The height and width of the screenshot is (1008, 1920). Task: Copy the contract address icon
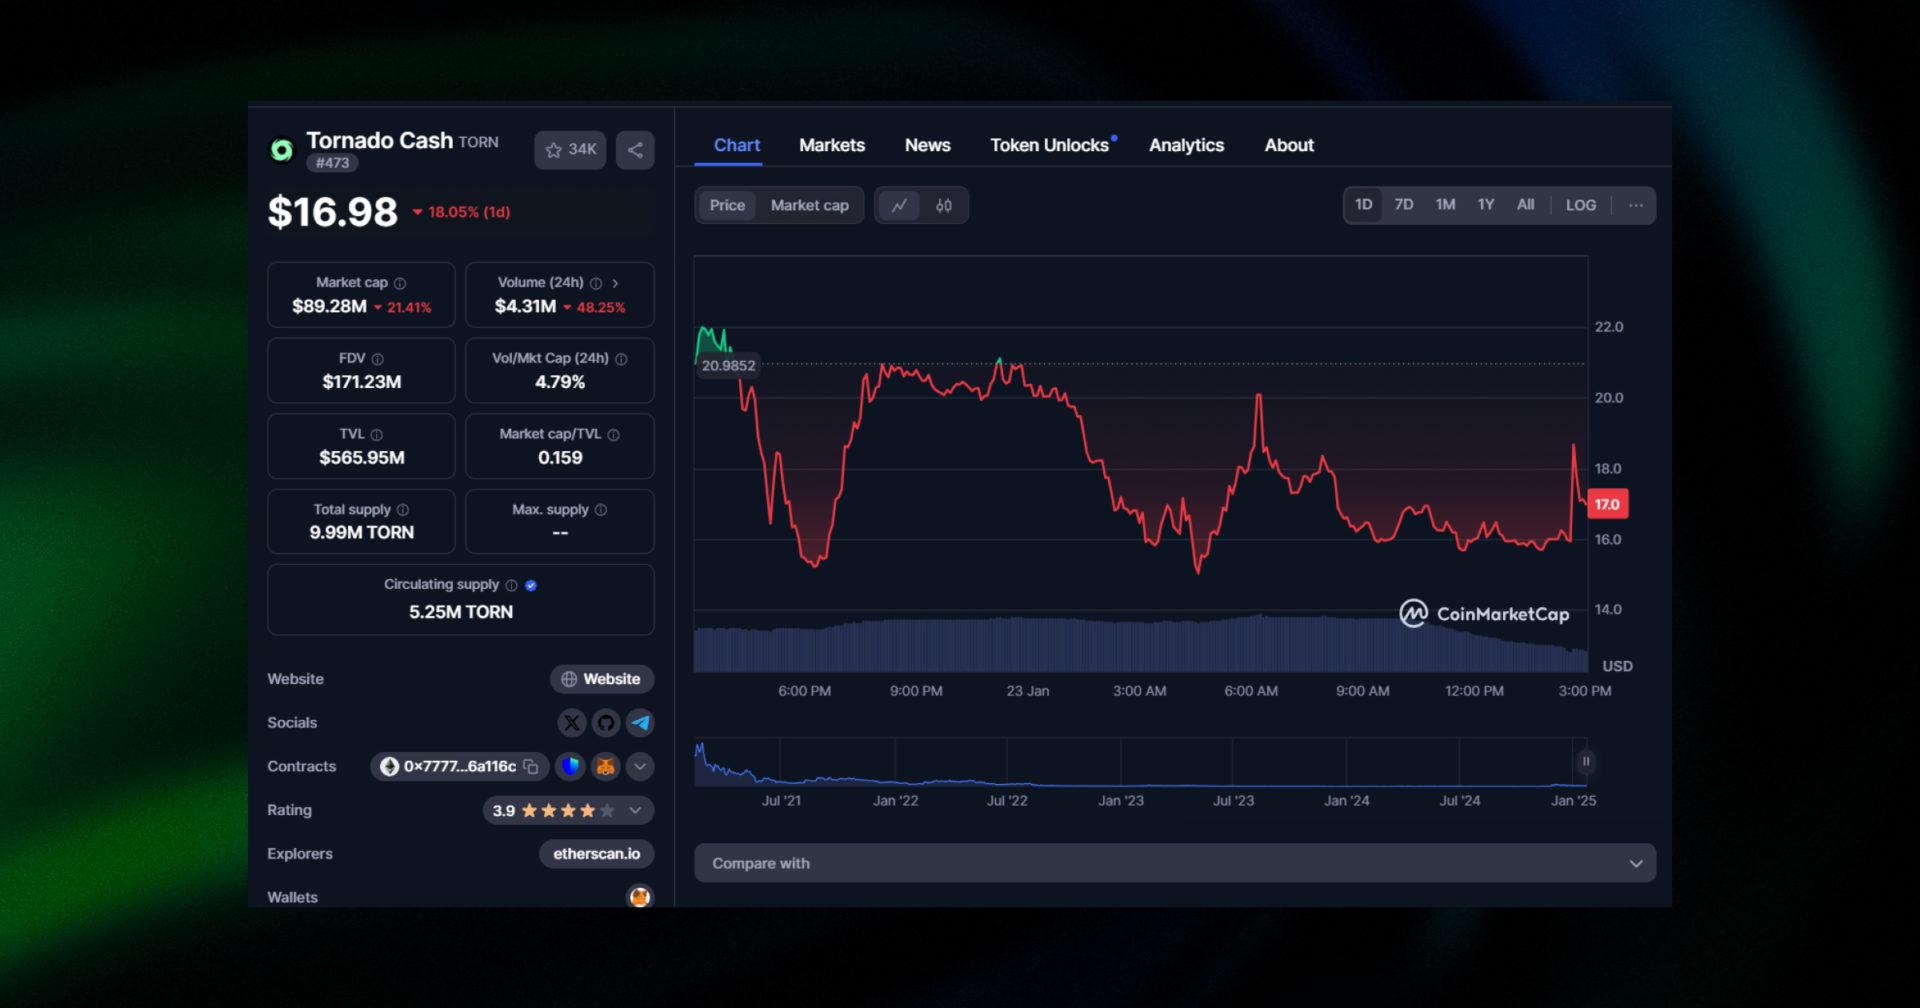531,766
